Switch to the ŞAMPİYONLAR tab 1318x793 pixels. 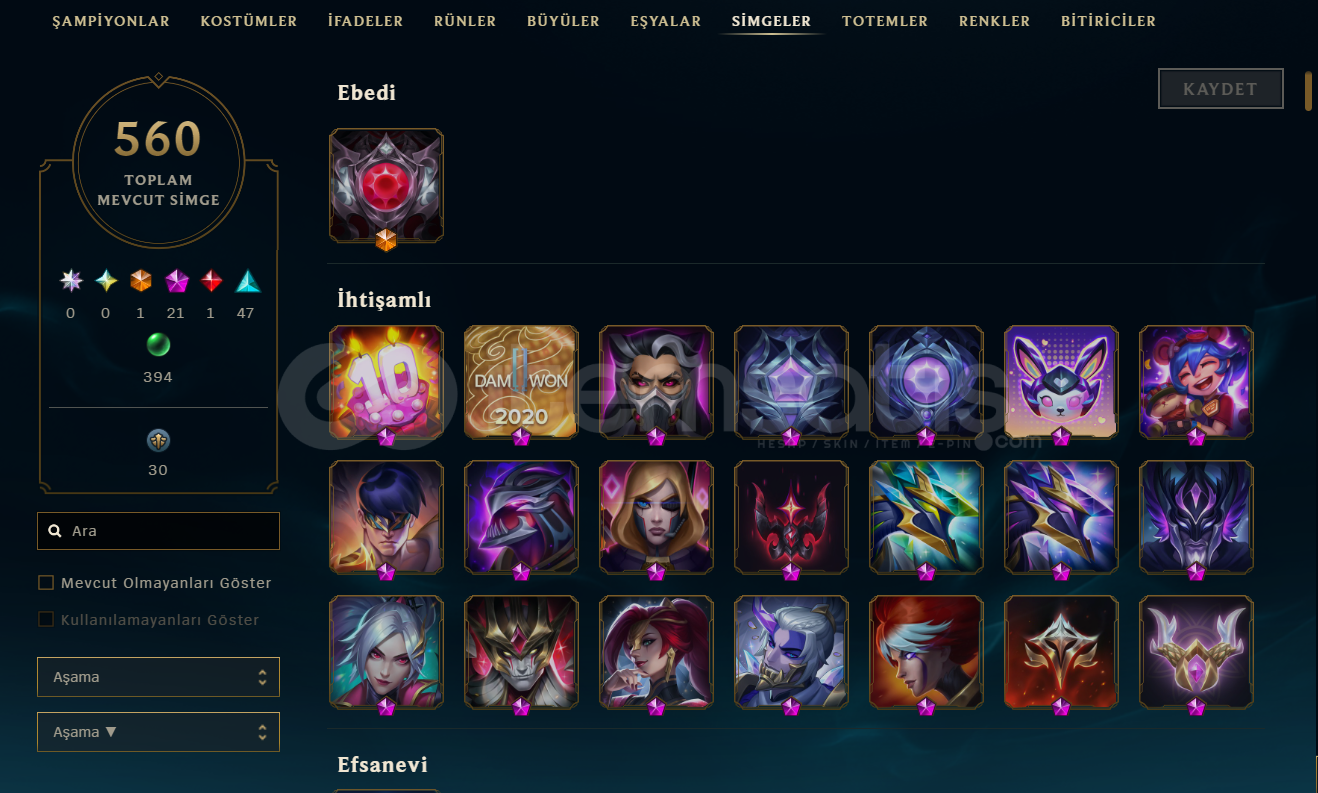111,21
